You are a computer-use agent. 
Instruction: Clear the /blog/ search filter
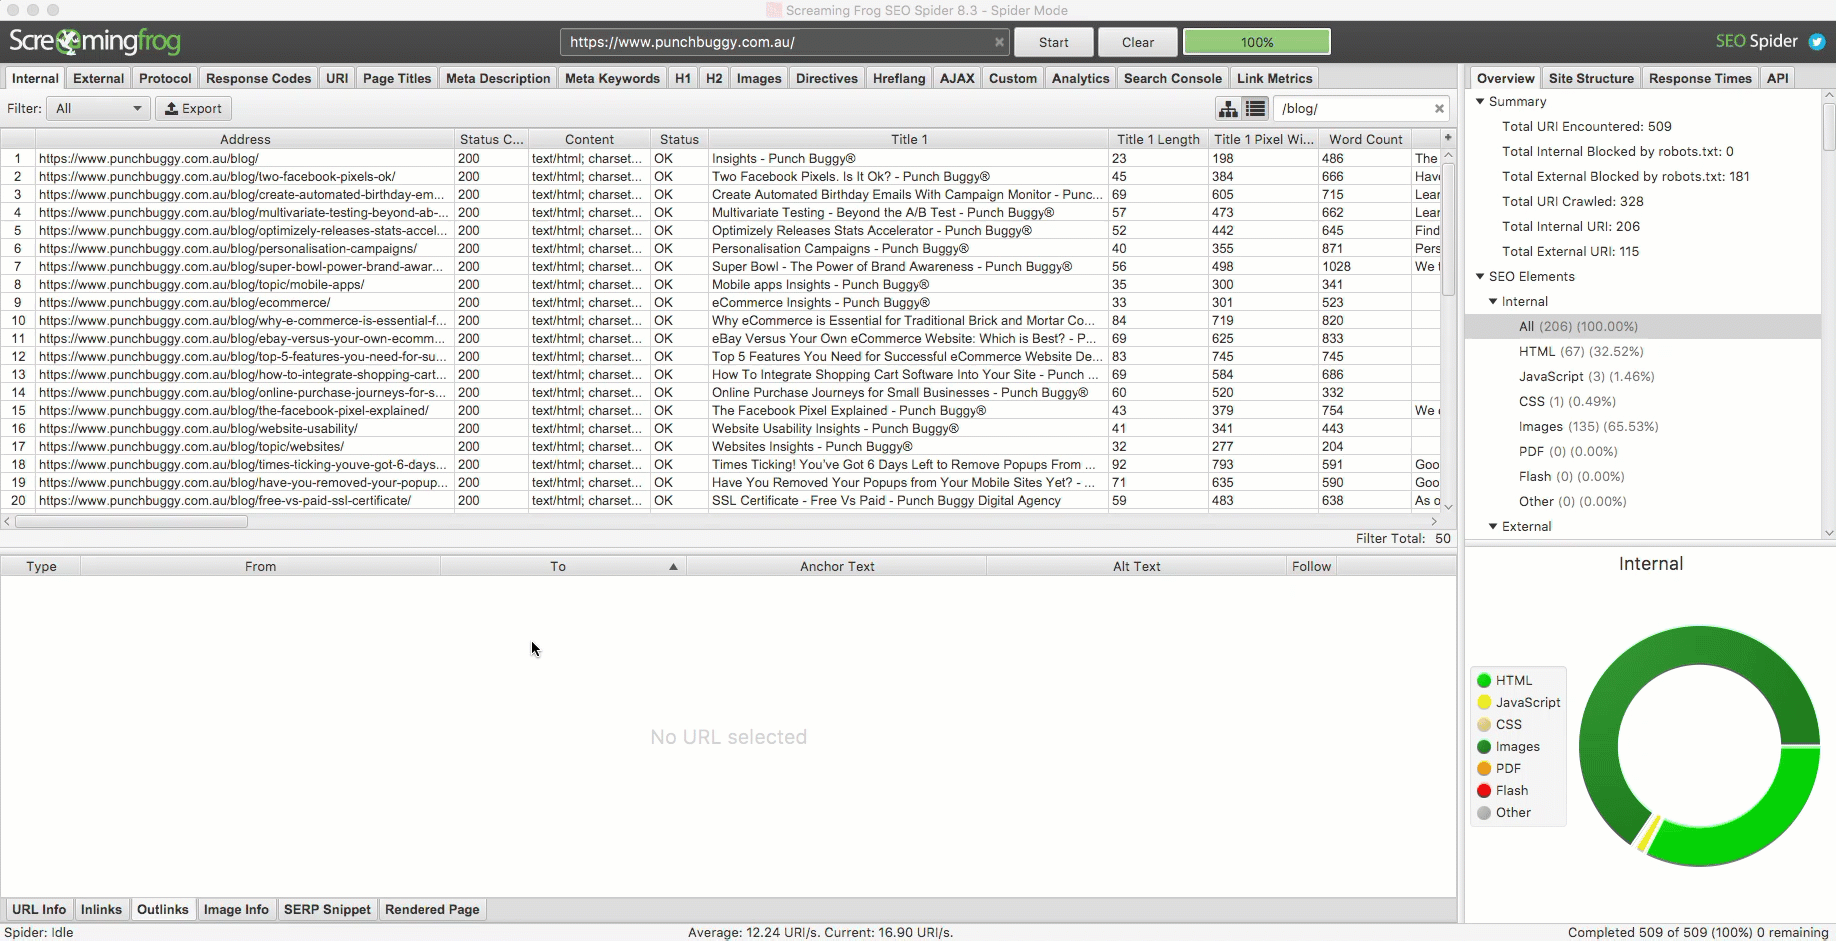[1439, 108]
